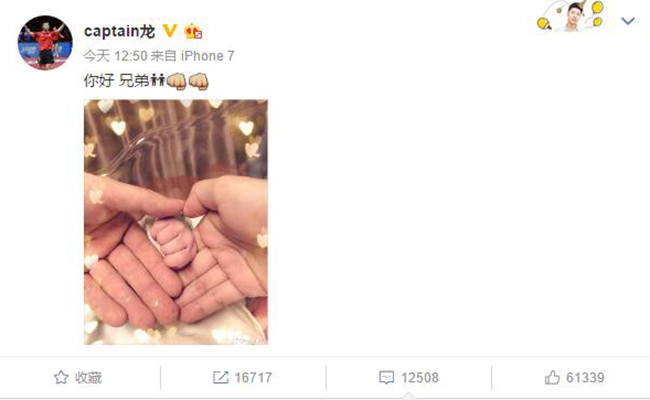Image resolution: width=650 pixels, height=400 pixels.
Task: Click the star favorite icon
Action: coord(61,377)
